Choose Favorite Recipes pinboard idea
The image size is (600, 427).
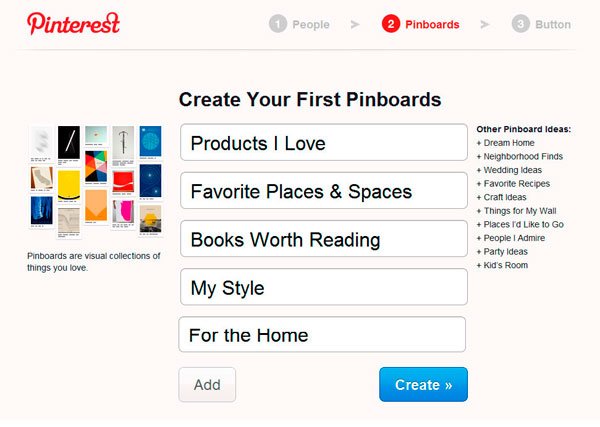520,185
